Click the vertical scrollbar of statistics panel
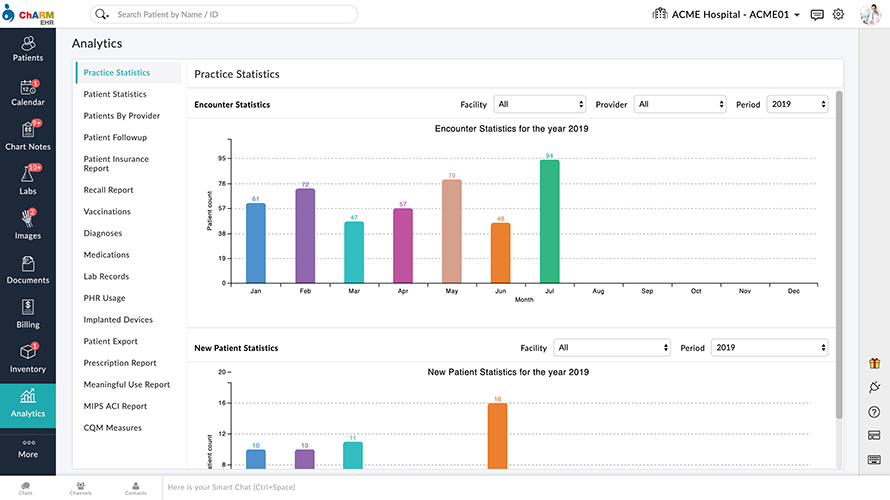890x500 pixels. click(839, 255)
